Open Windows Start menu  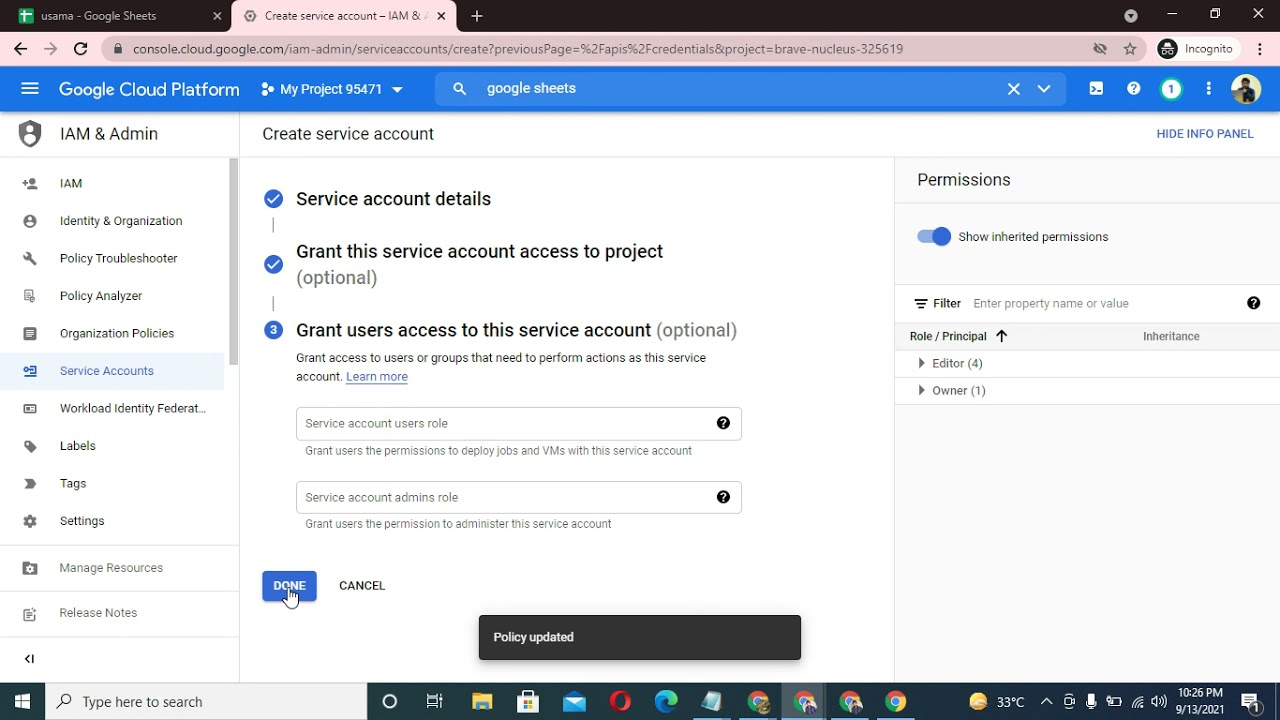pos(22,701)
